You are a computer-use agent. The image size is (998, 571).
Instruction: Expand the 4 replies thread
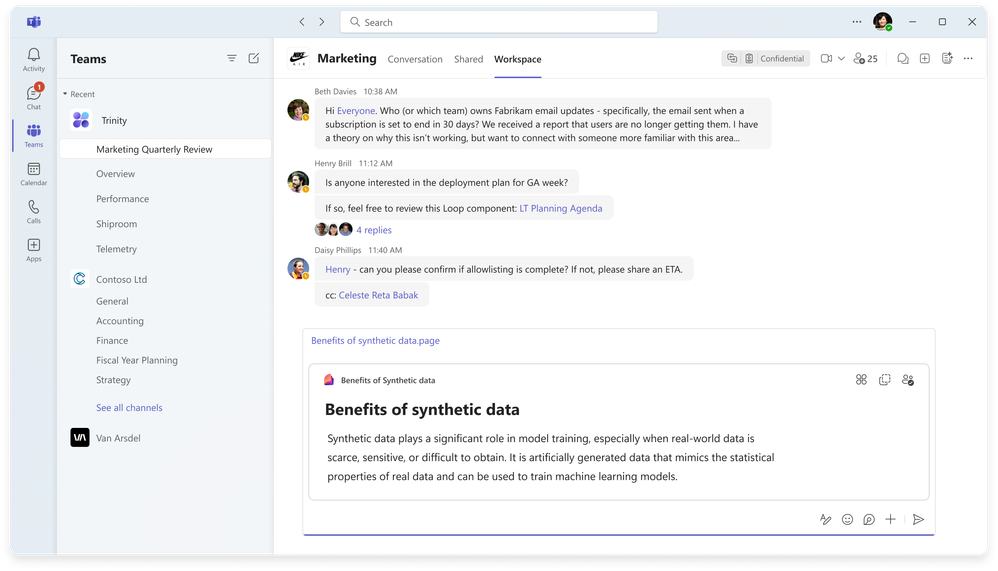[x=374, y=230]
